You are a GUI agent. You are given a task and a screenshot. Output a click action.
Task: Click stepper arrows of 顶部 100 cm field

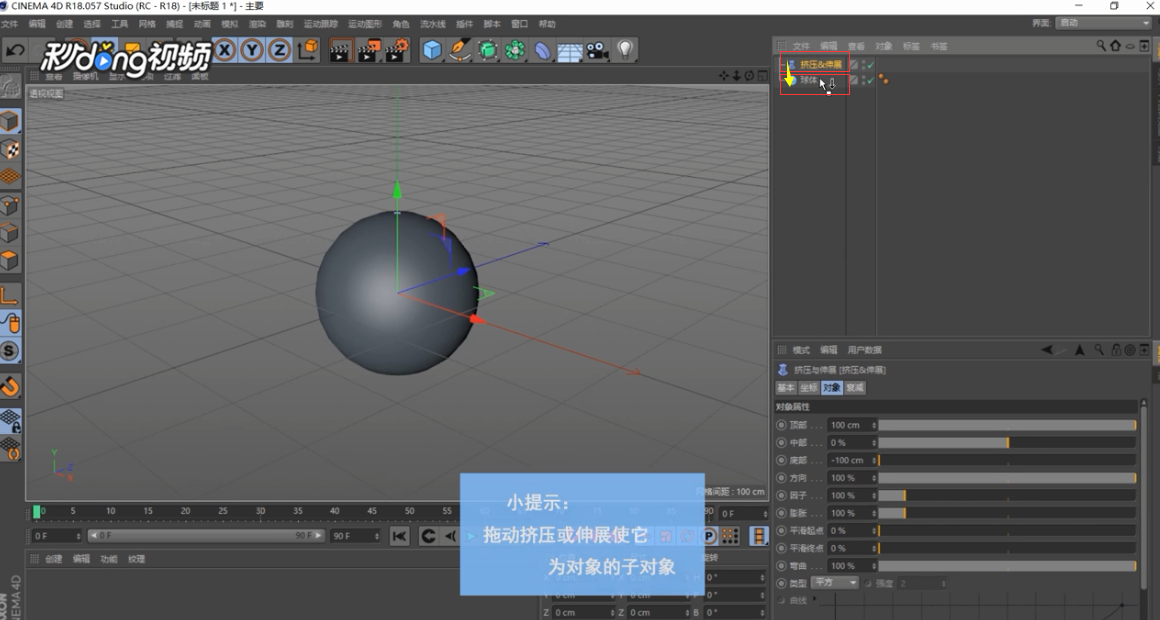click(874, 425)
